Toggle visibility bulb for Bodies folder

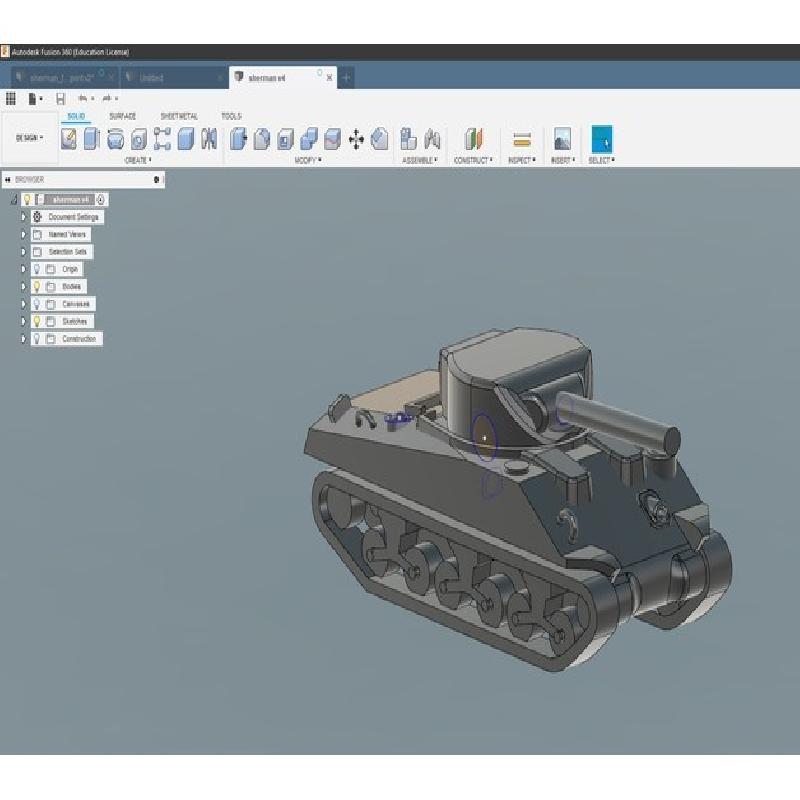37,286
